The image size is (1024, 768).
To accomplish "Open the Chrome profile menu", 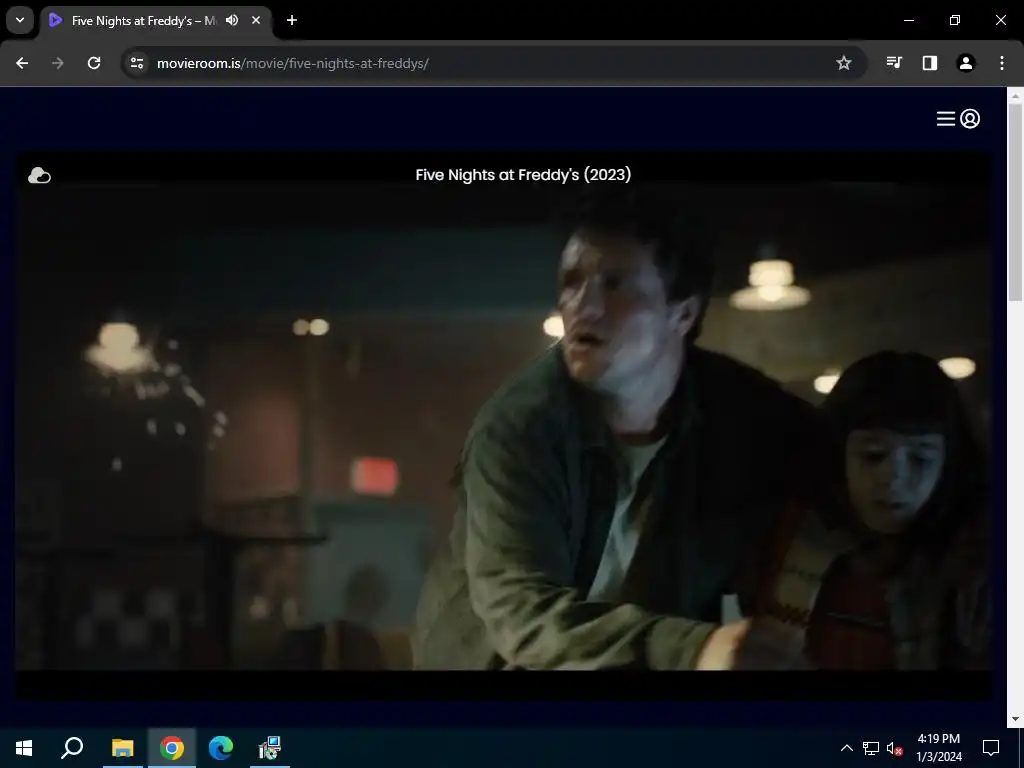I will pyautogui.click(x=966, y=63).
